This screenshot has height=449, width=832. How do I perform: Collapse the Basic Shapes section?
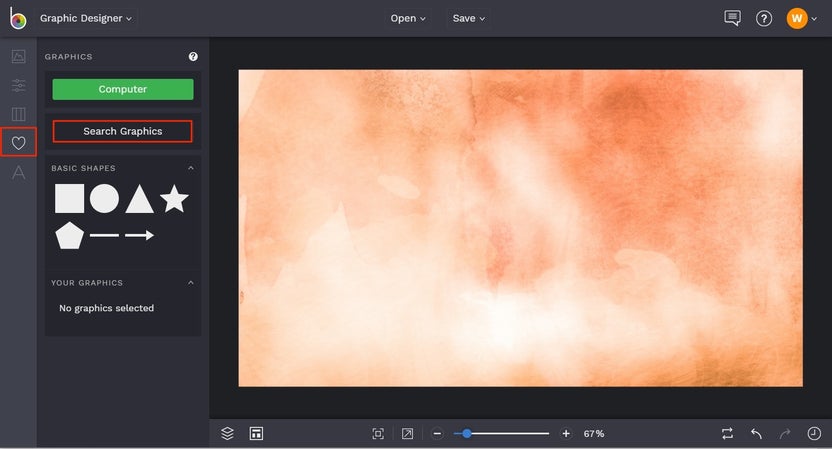[x=191, y=168]
